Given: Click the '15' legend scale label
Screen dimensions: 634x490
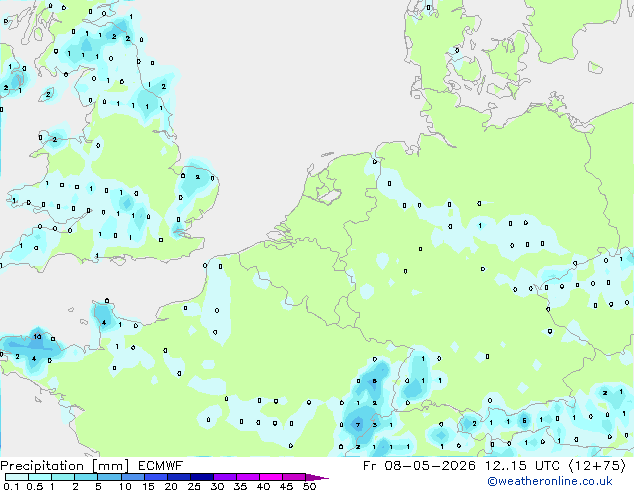Looking at the screenshot, I should pyautogui.click(x=148, y=486).
